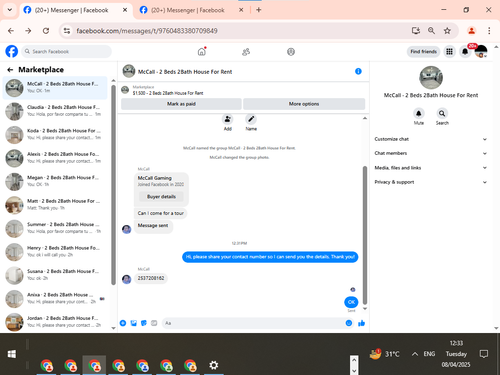The height and width of the screenshot is (375, 500).
Task: Click the Facebook logo home icon
Action: (12, 51)
